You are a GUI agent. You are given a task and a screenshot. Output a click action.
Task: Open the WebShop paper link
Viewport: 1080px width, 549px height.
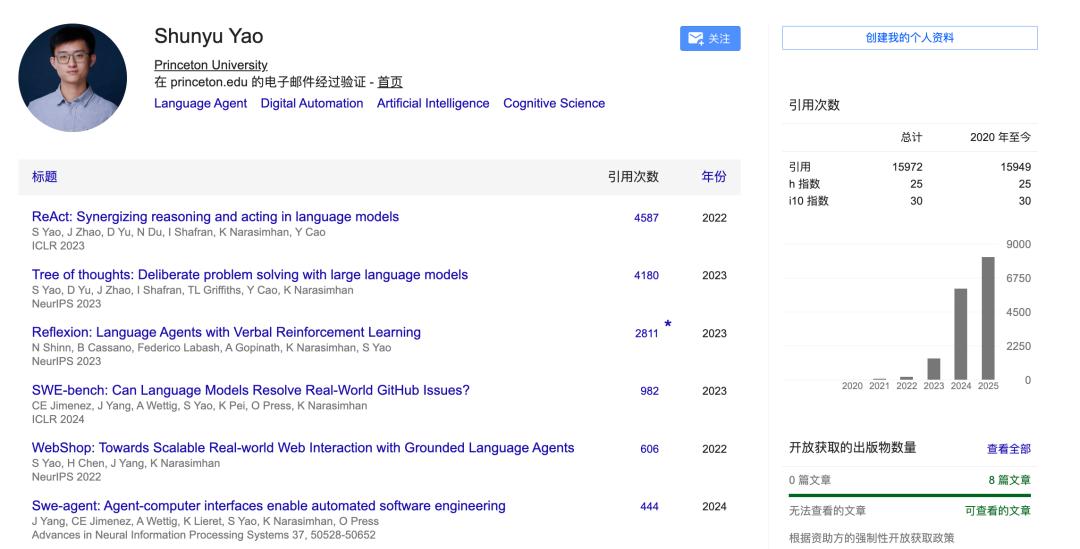pos(303,448)
